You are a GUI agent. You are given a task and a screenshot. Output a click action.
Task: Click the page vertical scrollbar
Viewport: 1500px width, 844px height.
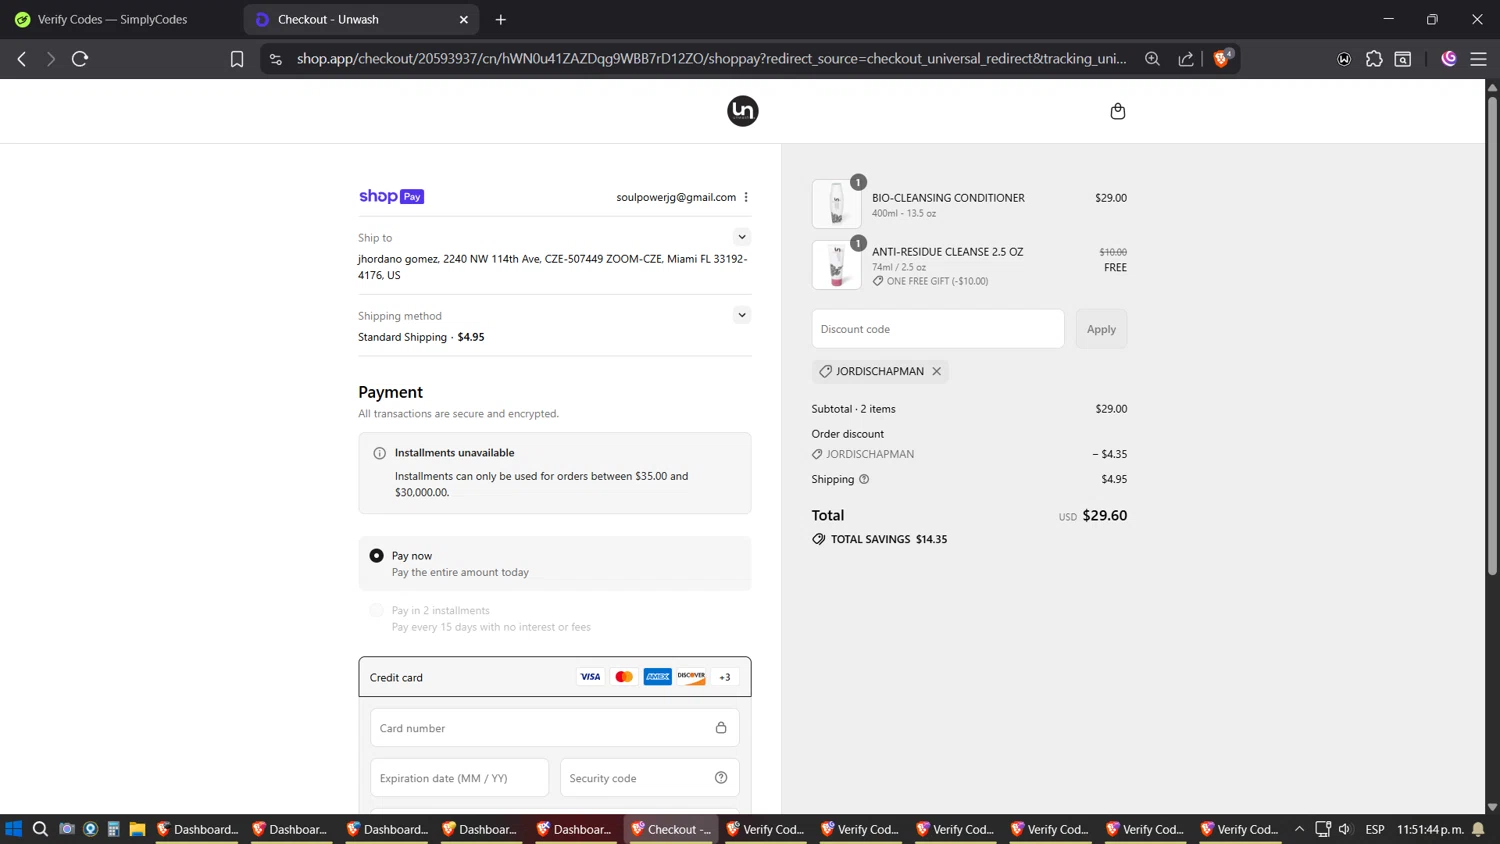1492,336
